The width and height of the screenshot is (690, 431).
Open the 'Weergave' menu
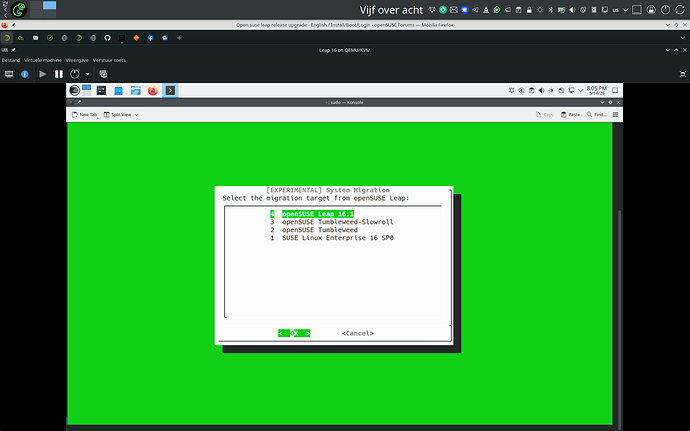pos(77,60)
